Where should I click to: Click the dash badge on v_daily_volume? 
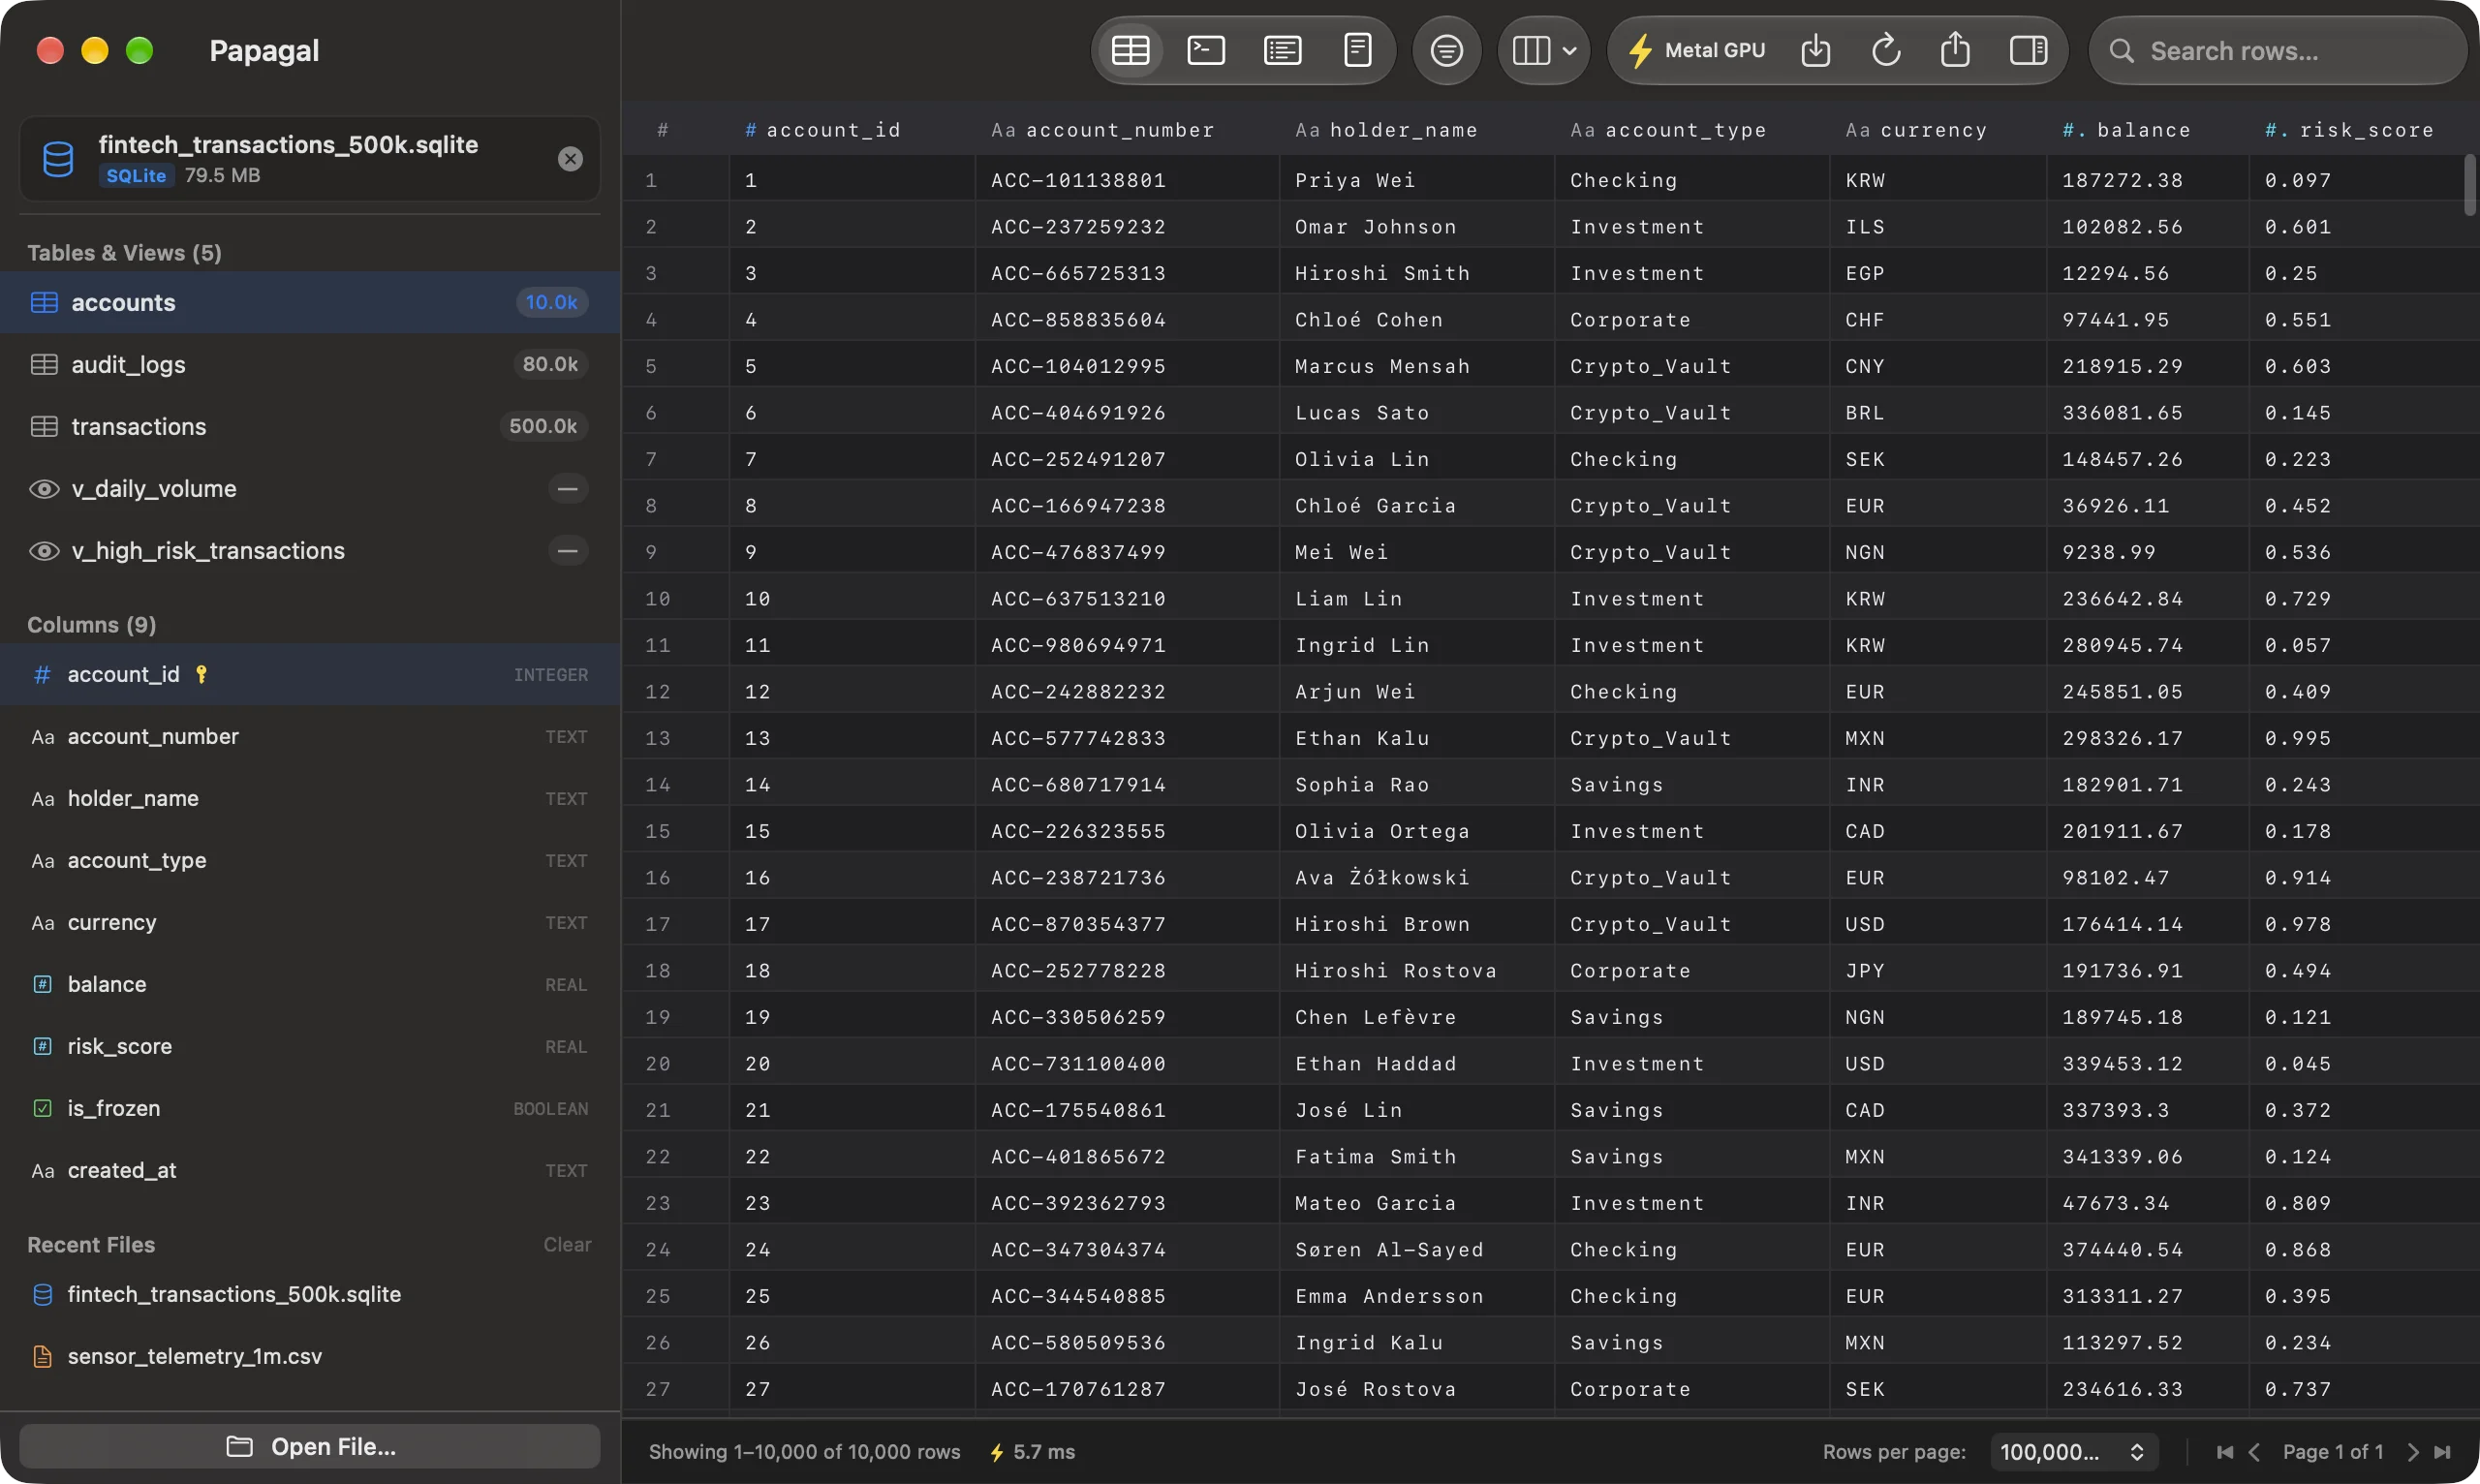pyautogui.click(x=567, y=489)
